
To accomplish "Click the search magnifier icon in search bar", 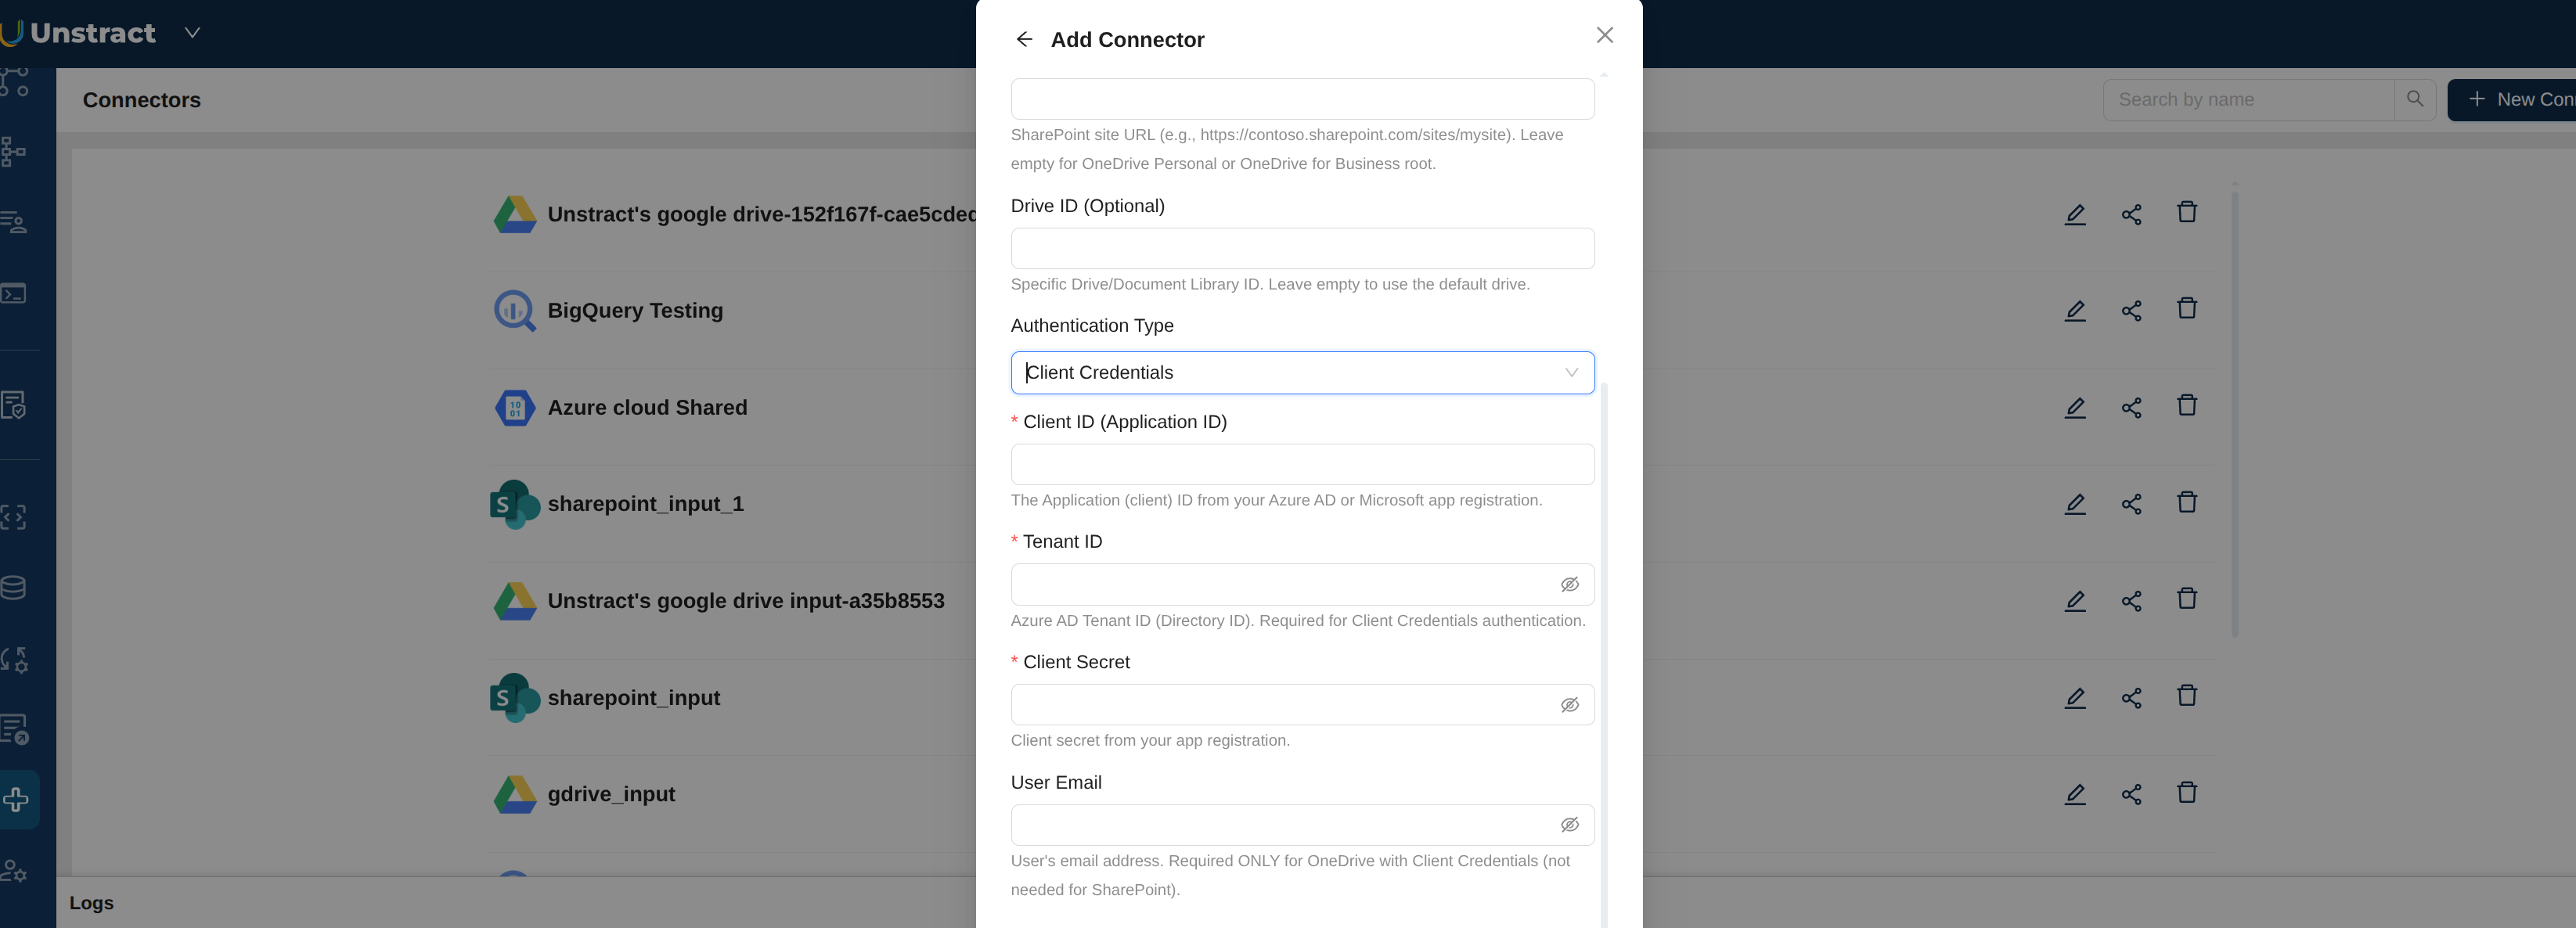I will click(x=2415, y=99).
